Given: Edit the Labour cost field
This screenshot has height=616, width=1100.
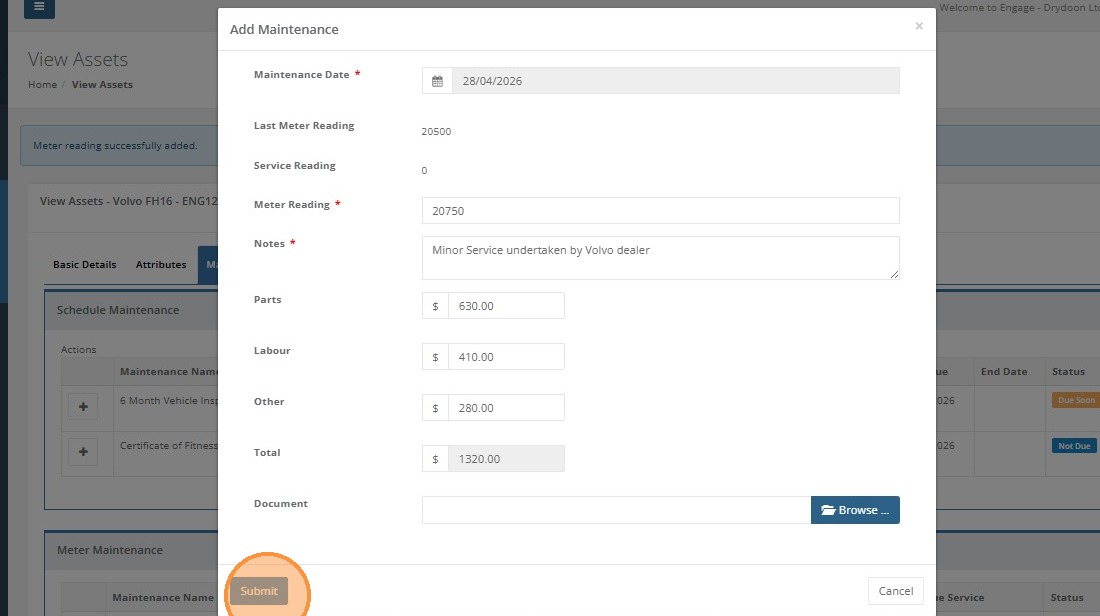Looking at the screenshot, I should 506,357.
